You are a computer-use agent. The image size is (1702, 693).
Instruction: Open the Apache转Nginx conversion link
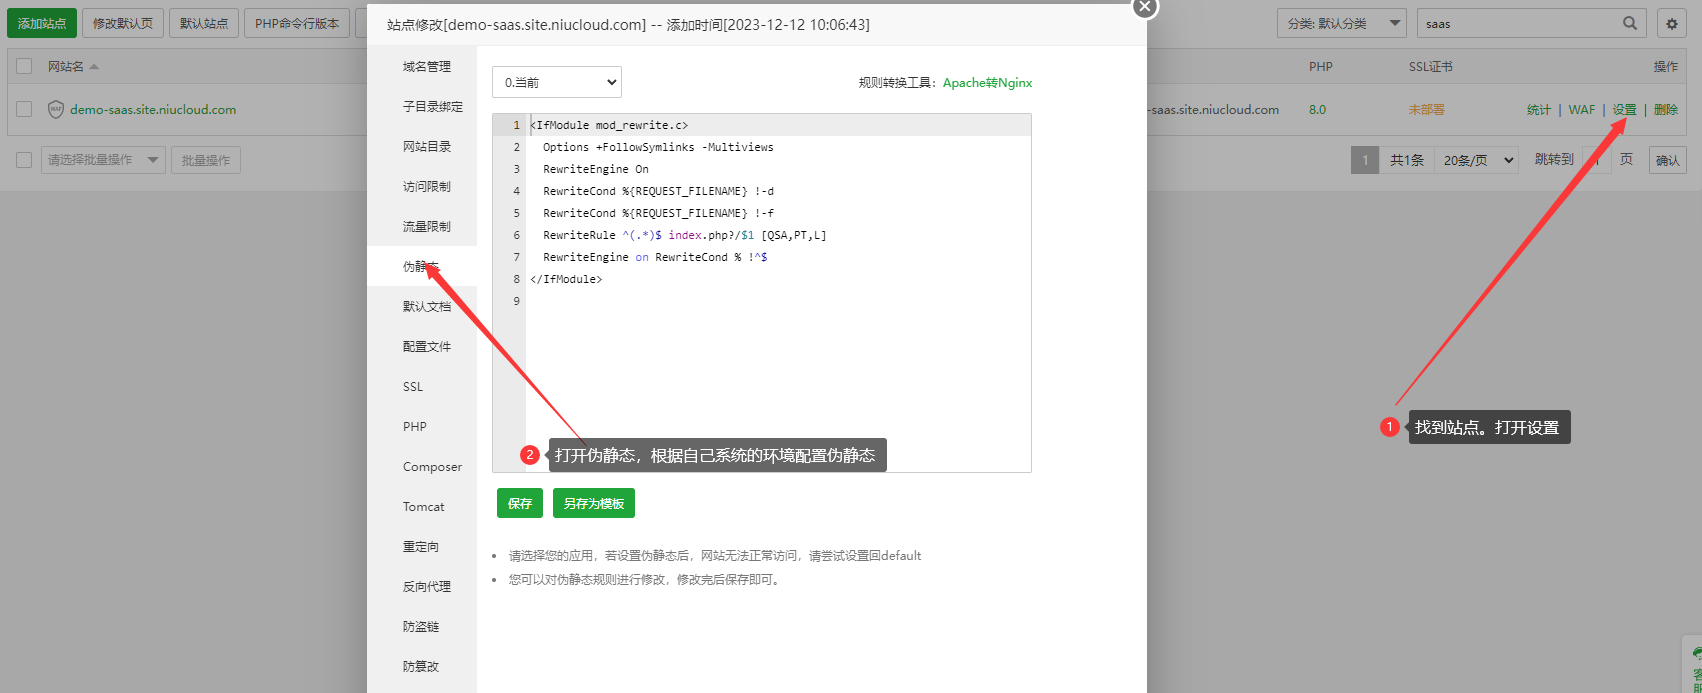coord(987,82)
